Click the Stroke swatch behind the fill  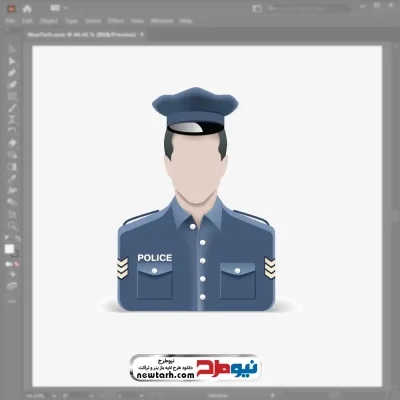click(16, 254)
